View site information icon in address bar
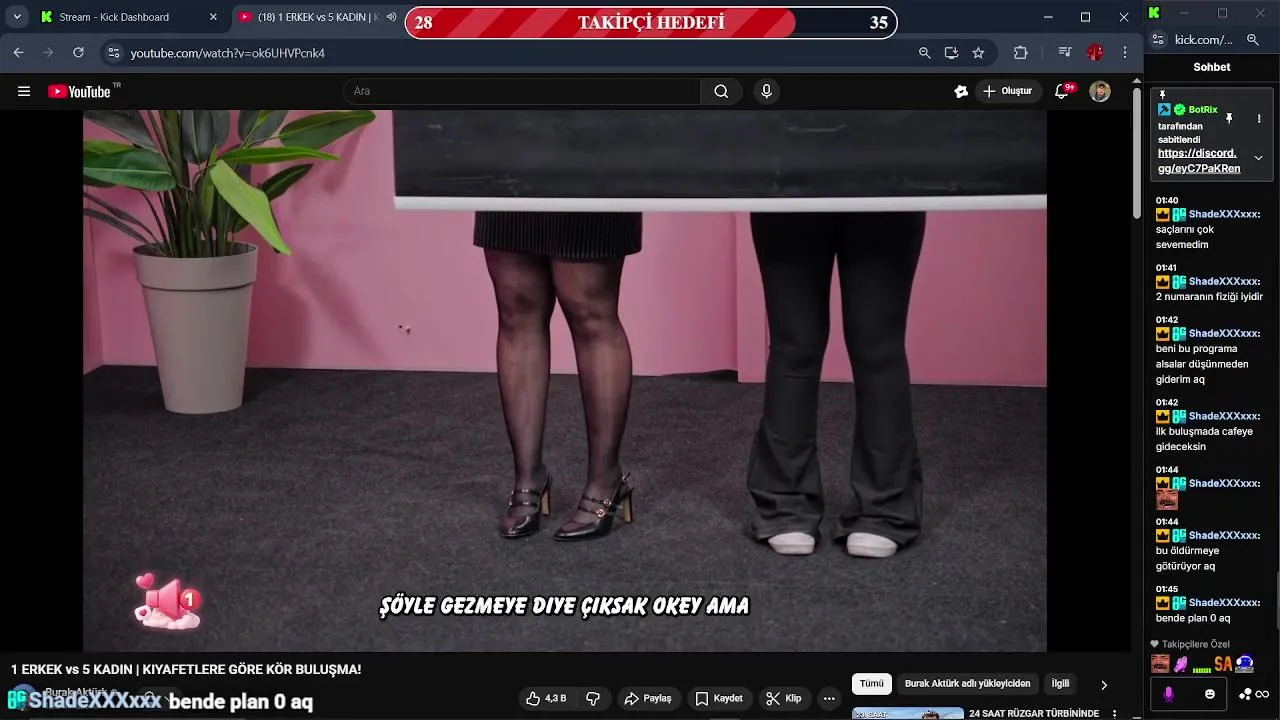Image resolution: width=1280 pixels, height=720 pixels. 113,53
